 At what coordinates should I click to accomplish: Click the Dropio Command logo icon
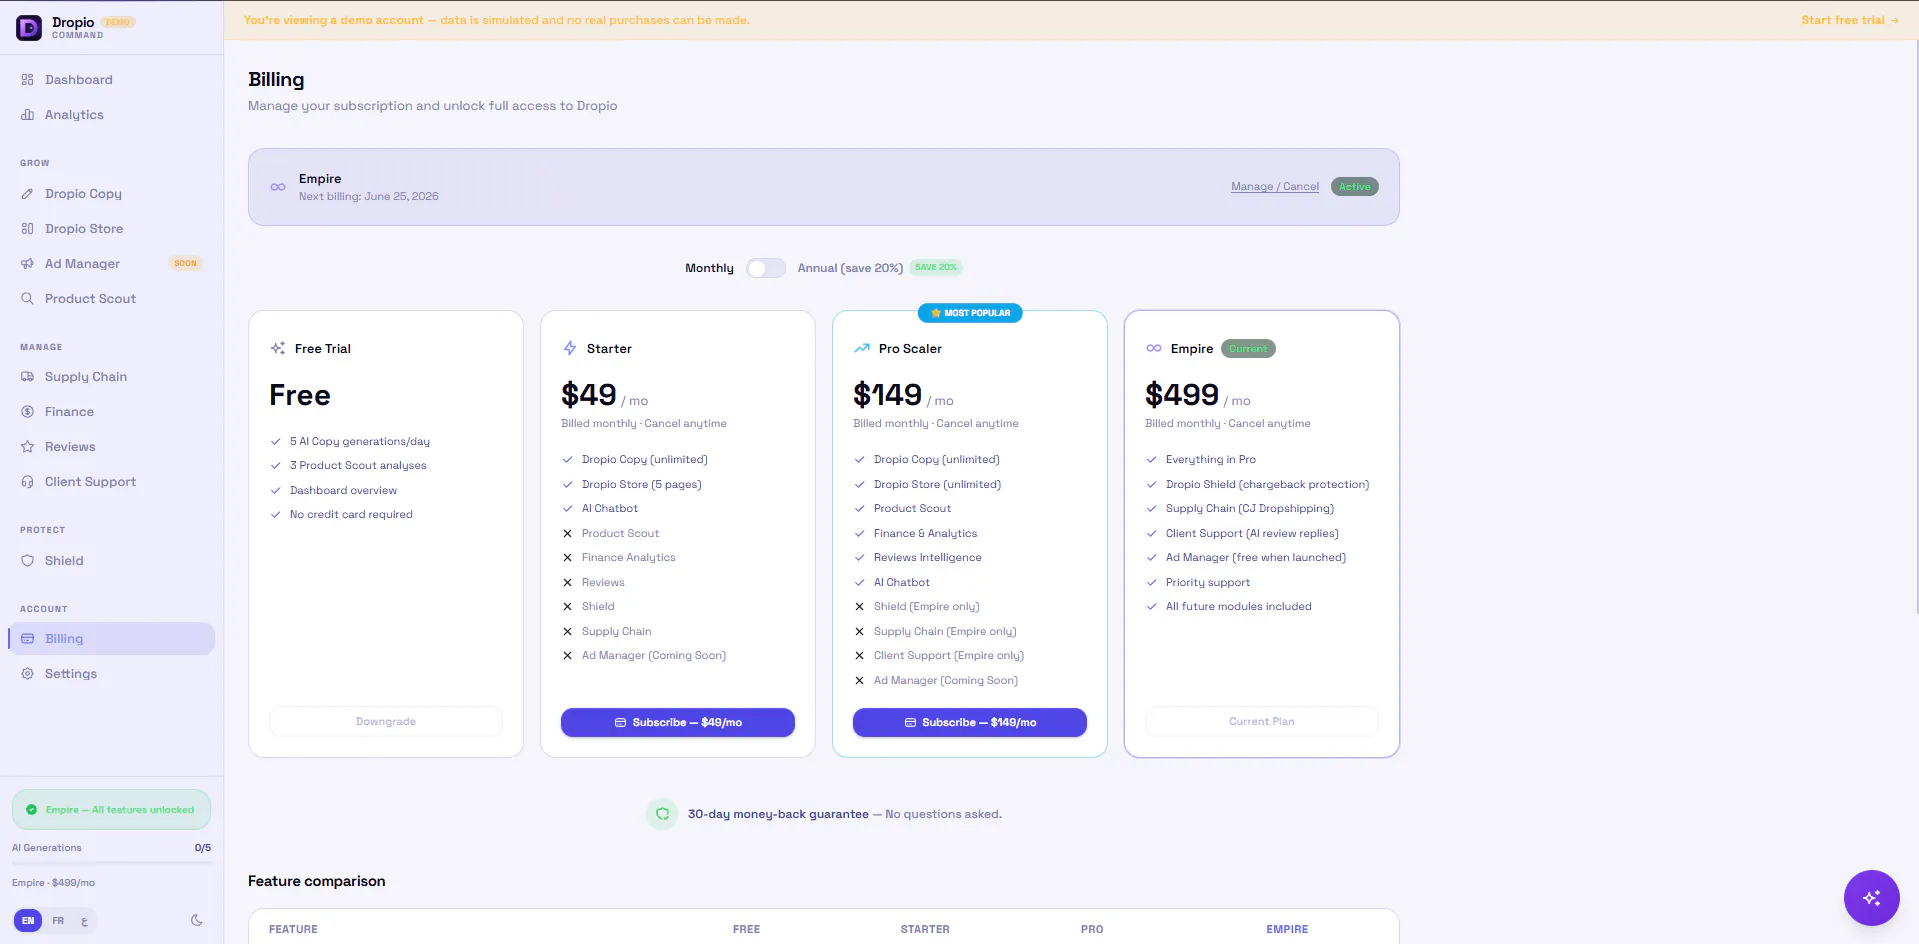pos(29,27)
